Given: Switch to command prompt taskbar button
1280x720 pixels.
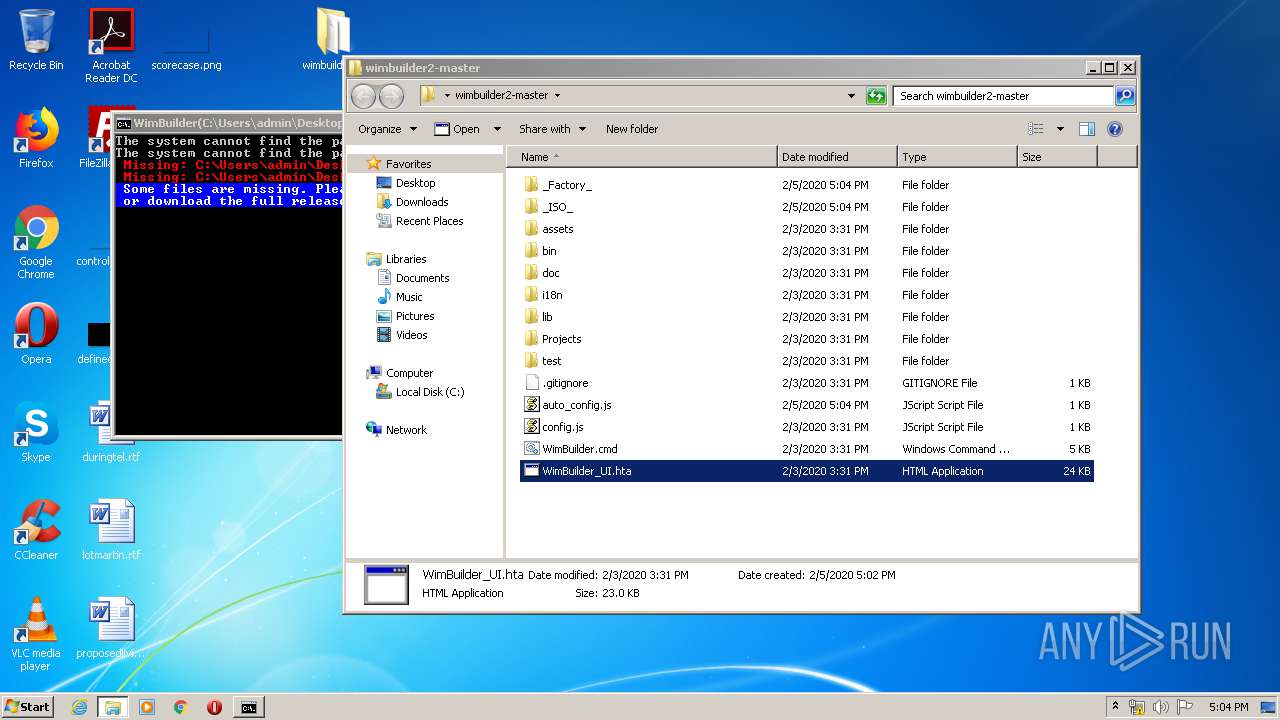Looking at the screenshot, I should [x=248, y=707].
